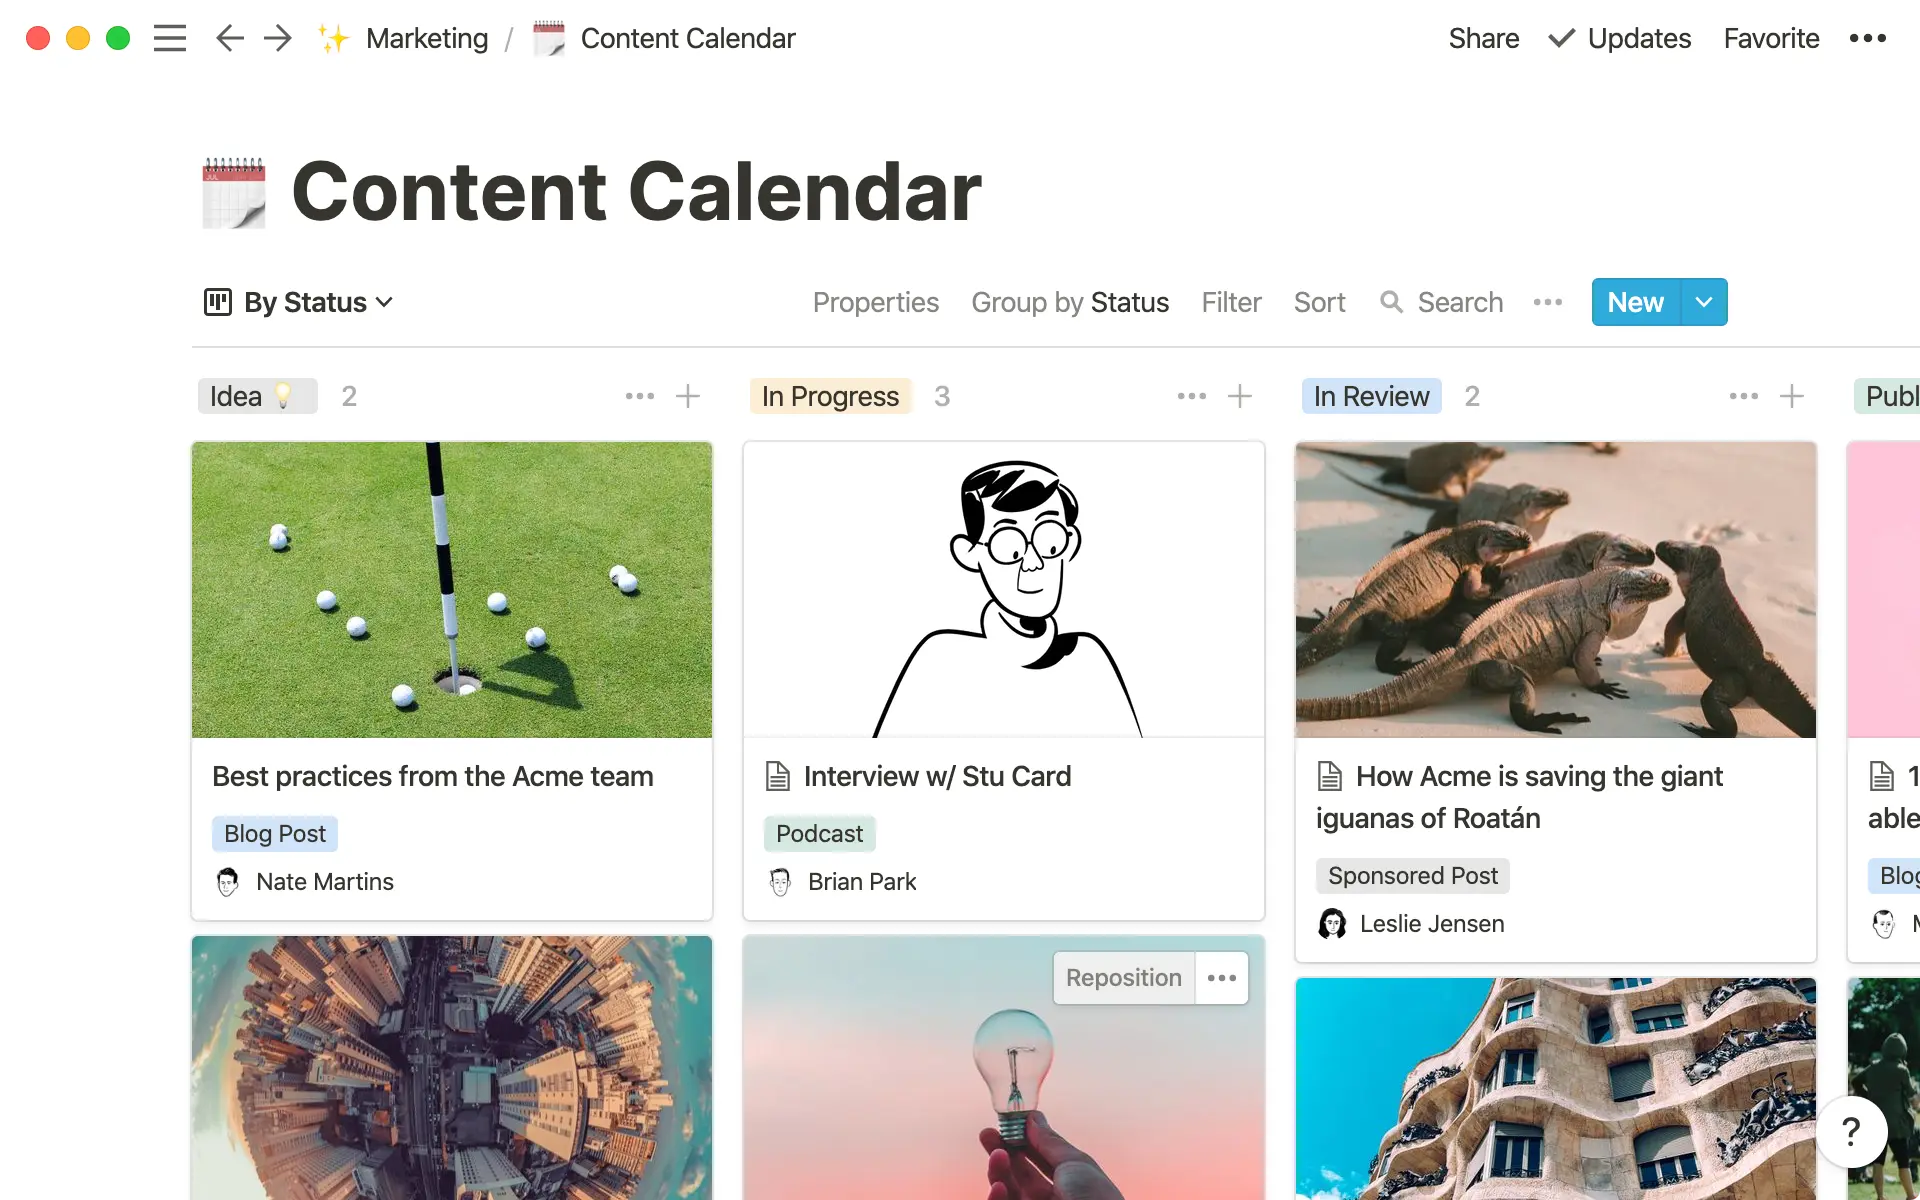
Task: Open Search in the content calendar
Action: pyautogui.click(x=1441, y=302)
